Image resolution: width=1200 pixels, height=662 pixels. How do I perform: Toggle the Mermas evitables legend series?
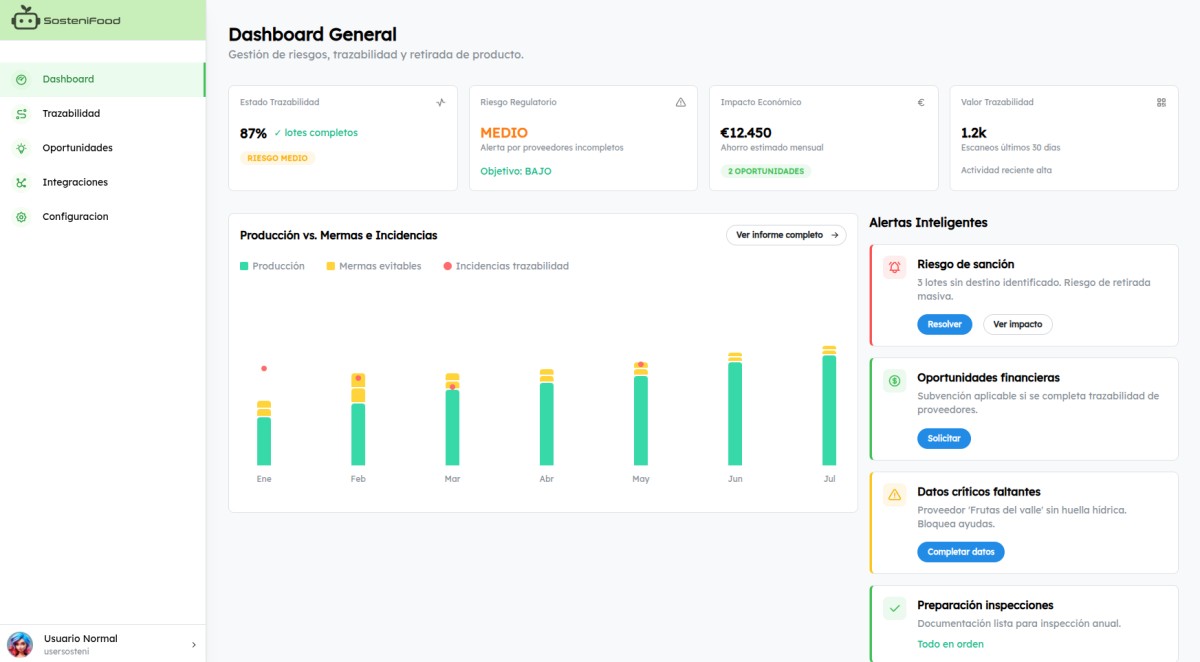373,266
